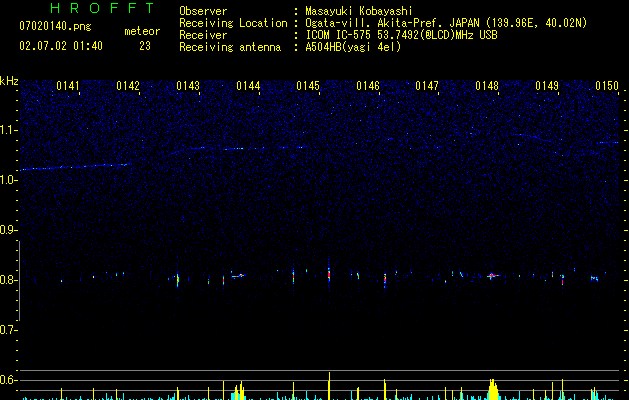The image size is (629, 400).
Task: Click the 0.9 kHz axis label
Action: click(x=9, y=230)
